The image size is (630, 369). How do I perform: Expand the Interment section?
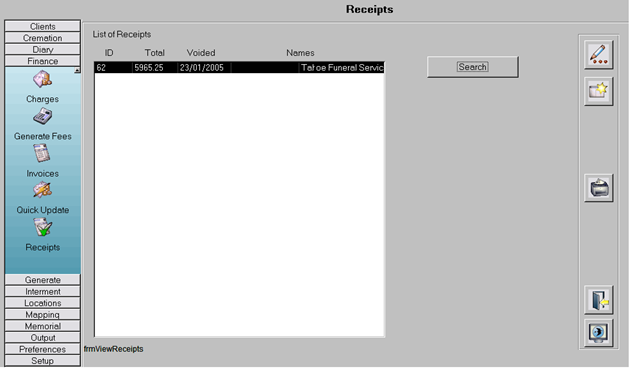click(x=43, y=291)
